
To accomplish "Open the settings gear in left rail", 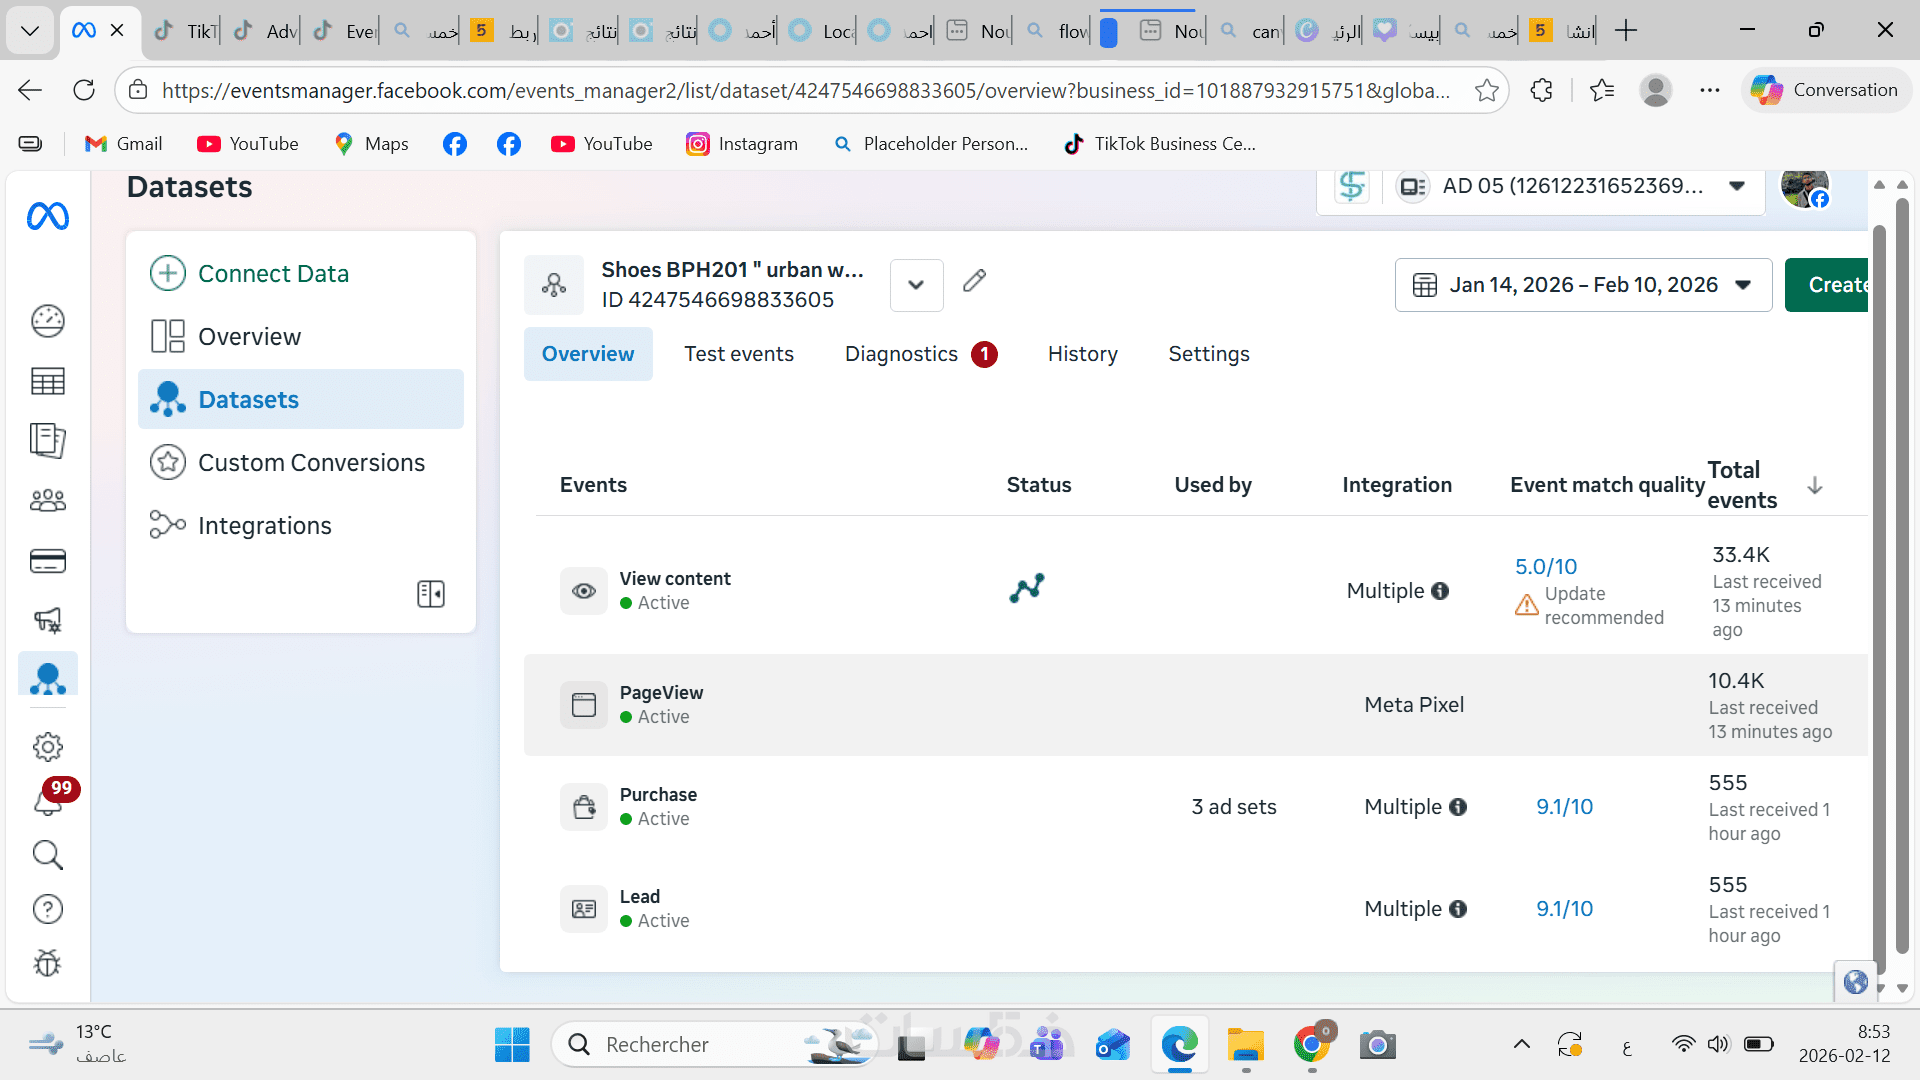I will (x=48, y=747).
